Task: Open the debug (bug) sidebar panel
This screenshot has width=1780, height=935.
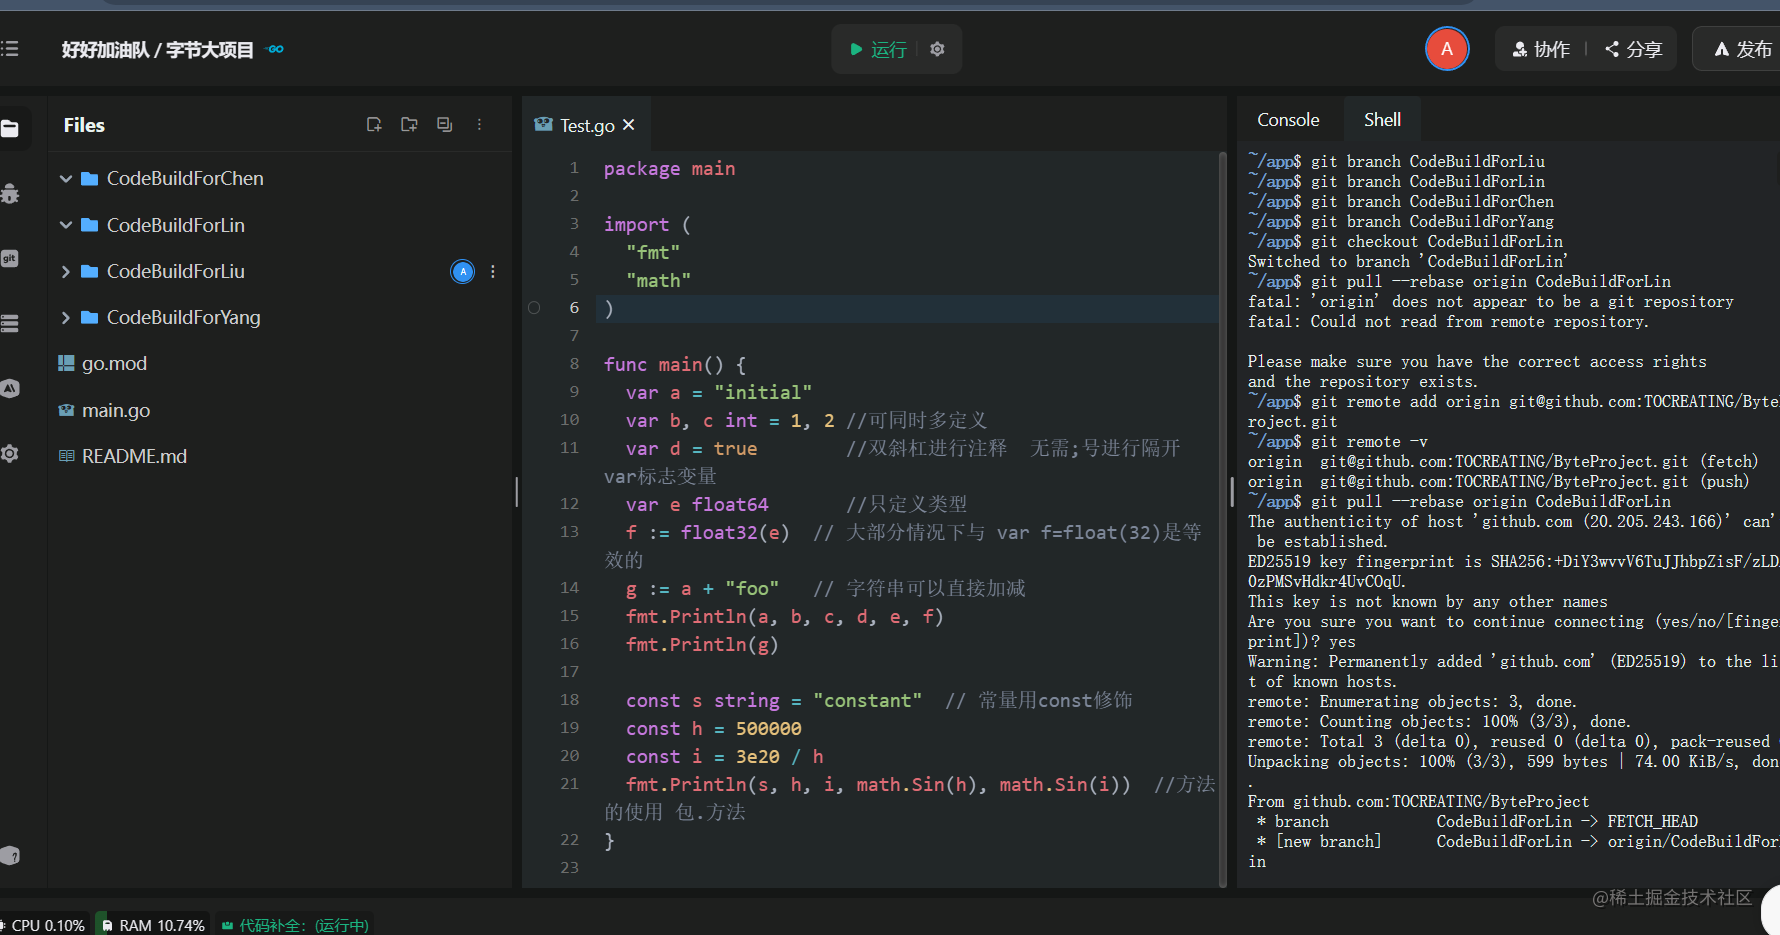Action: (x=10, y=194)
